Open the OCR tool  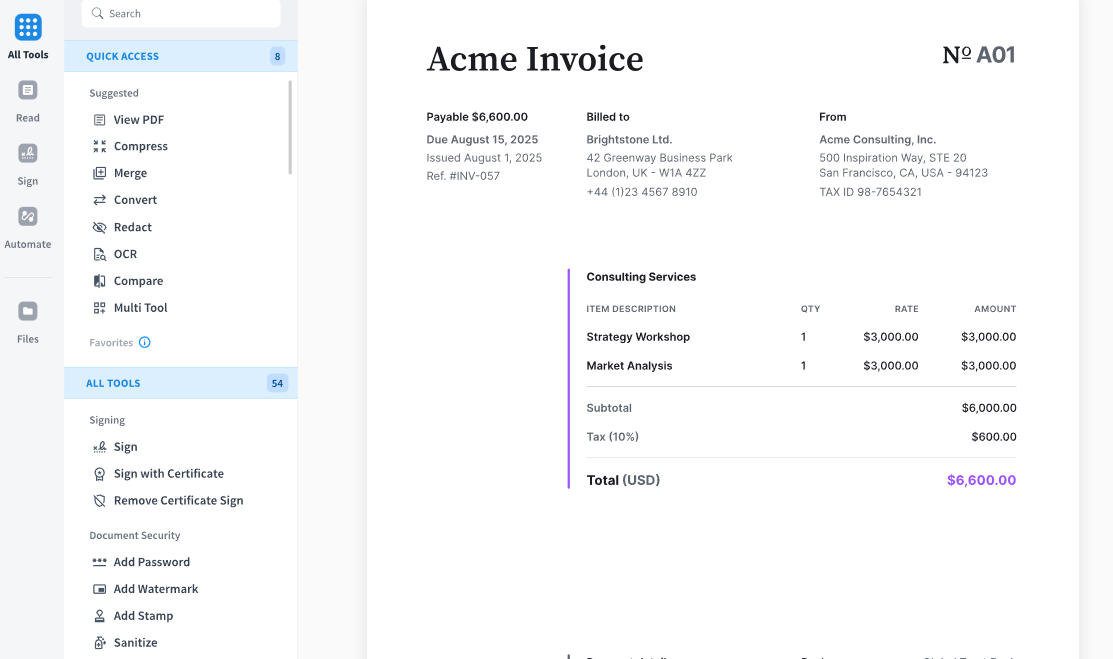tap(125, 254)
